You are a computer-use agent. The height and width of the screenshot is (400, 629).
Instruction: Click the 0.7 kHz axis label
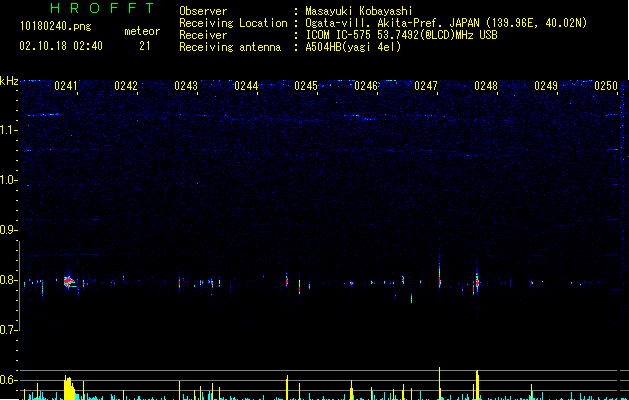coord(8,330)
